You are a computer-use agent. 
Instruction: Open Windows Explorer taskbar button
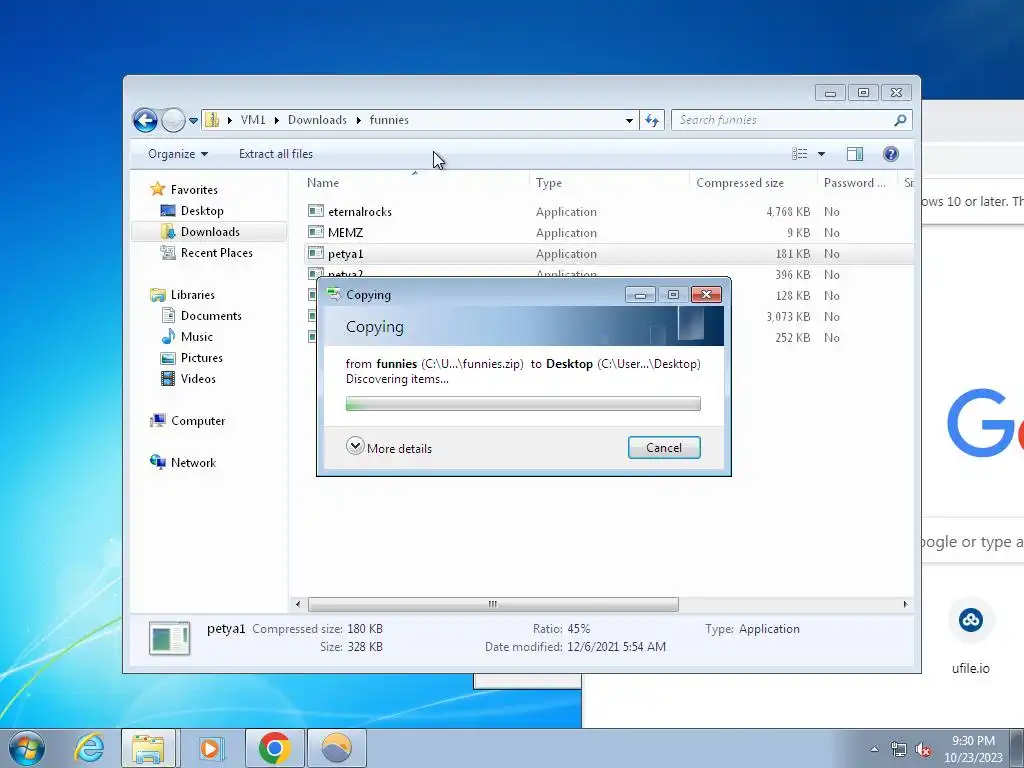coord(148,748)
